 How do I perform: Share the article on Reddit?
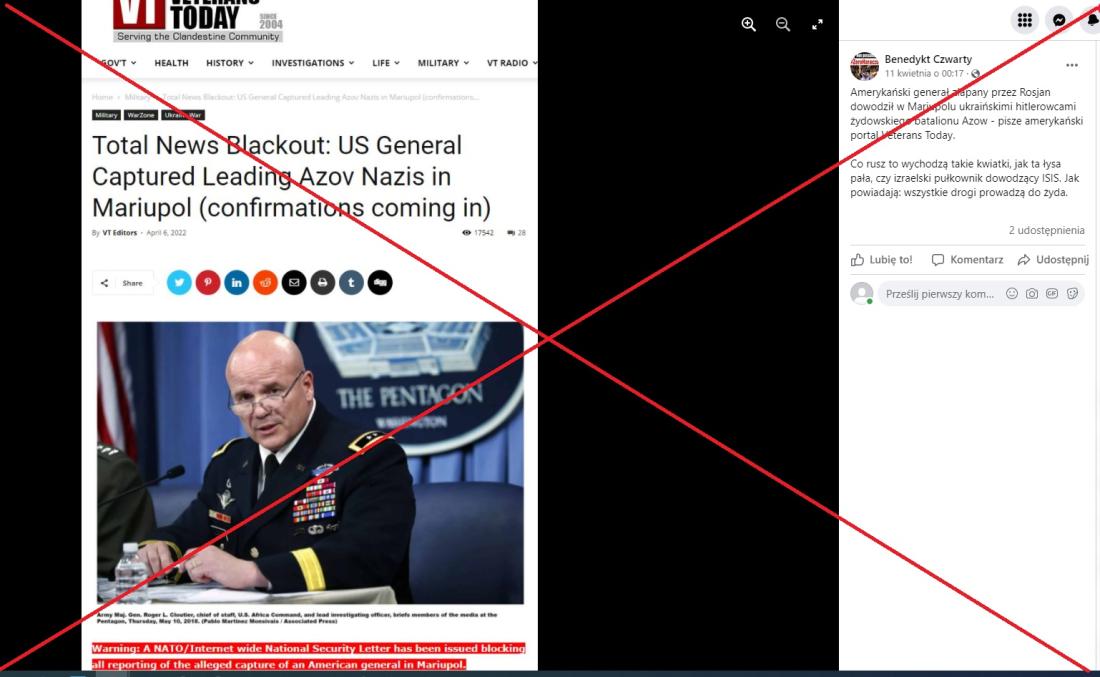(x=265, y=283)
